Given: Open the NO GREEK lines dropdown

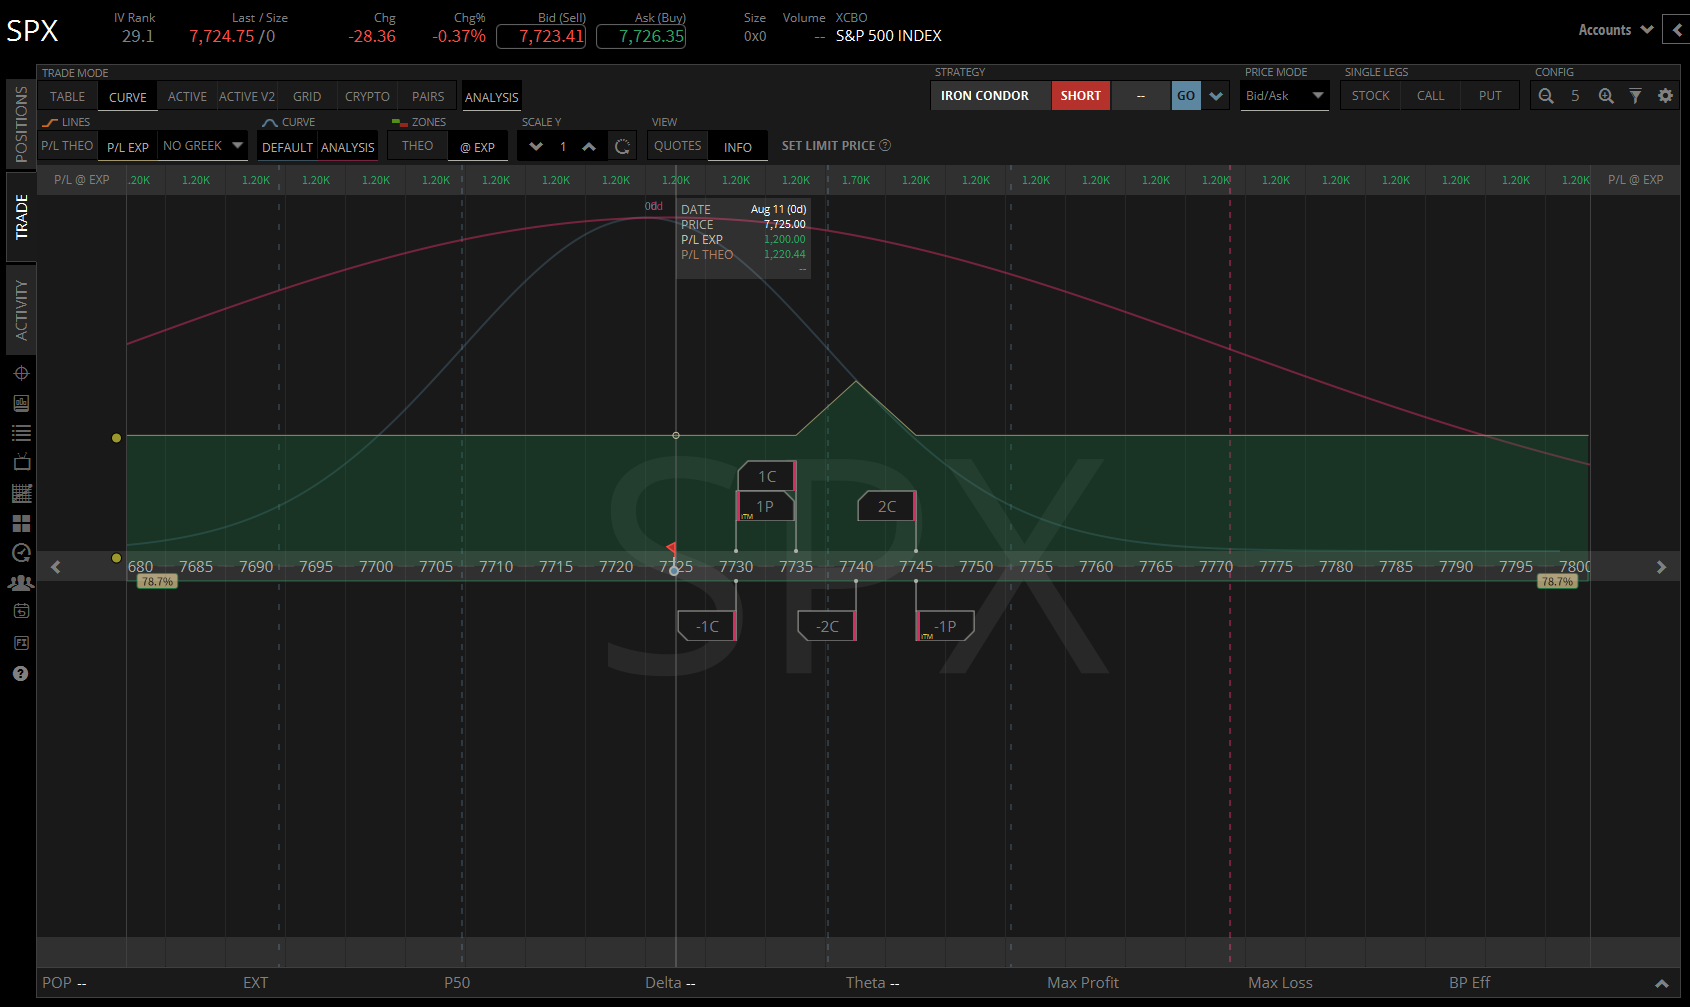Looking at the screenshot, I should coord(203,146).
